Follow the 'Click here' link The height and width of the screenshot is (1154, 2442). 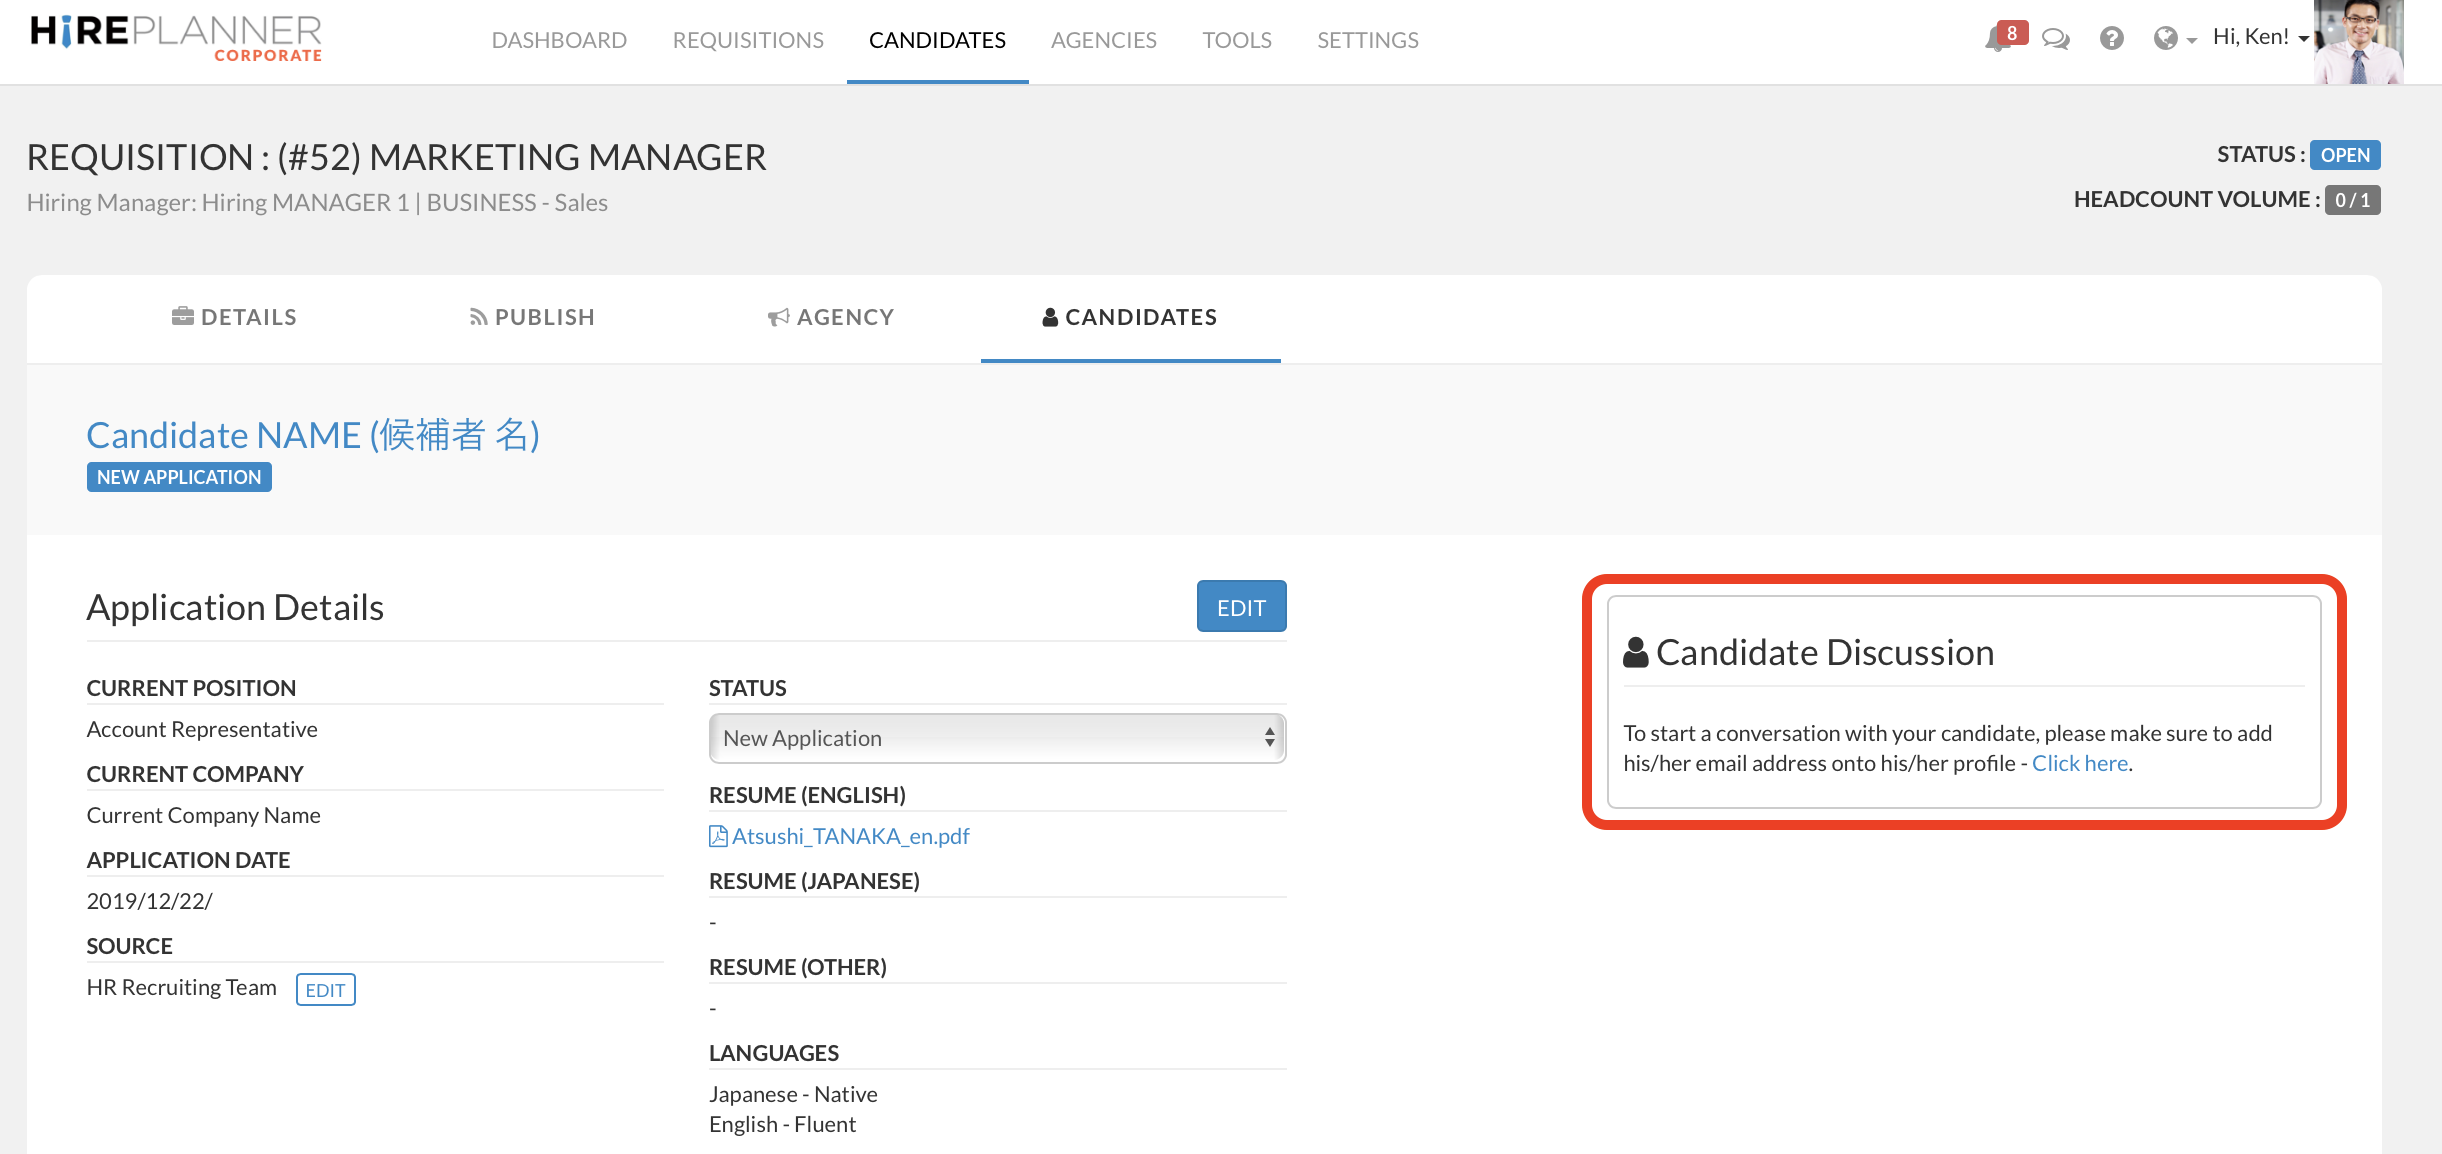[2079, 763]
